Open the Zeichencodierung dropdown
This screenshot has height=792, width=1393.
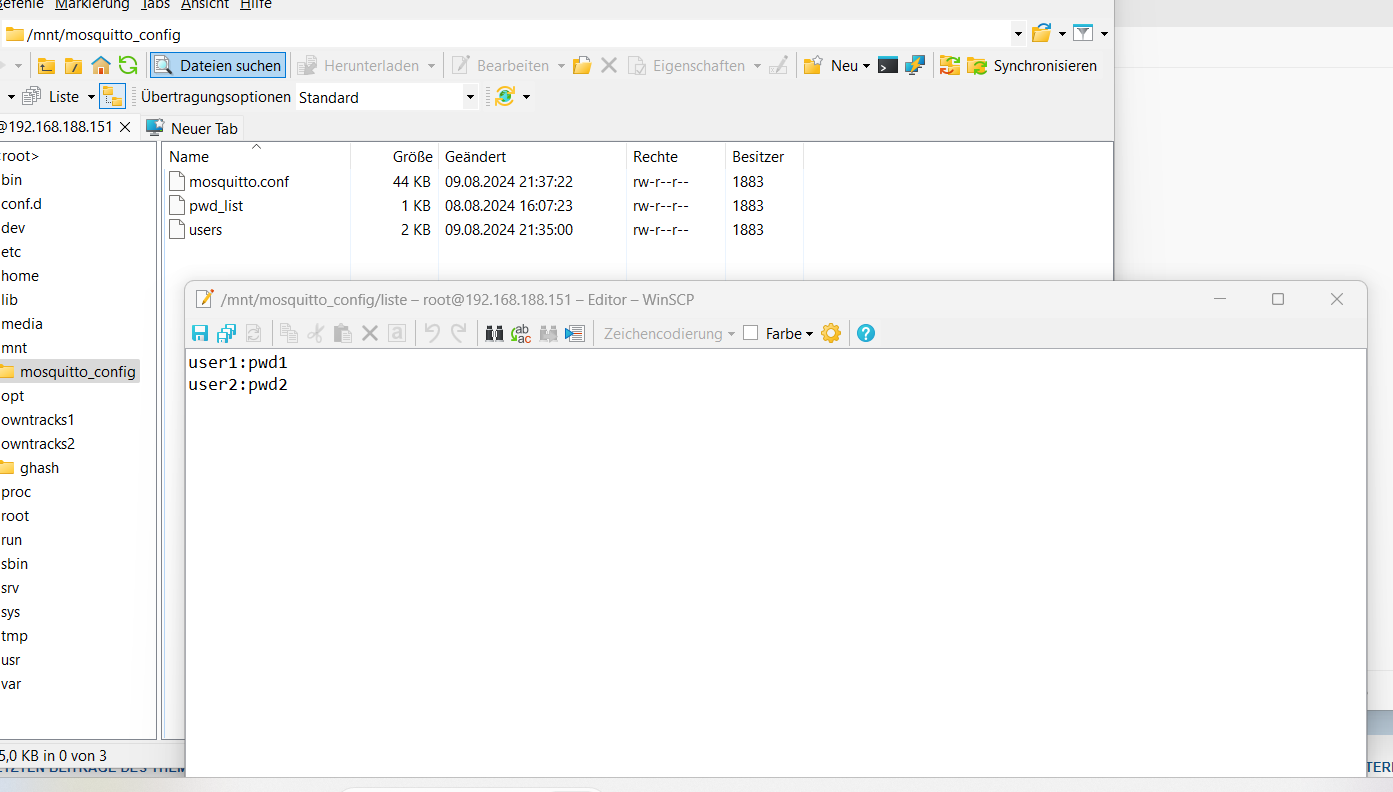[x=669, y=334]
